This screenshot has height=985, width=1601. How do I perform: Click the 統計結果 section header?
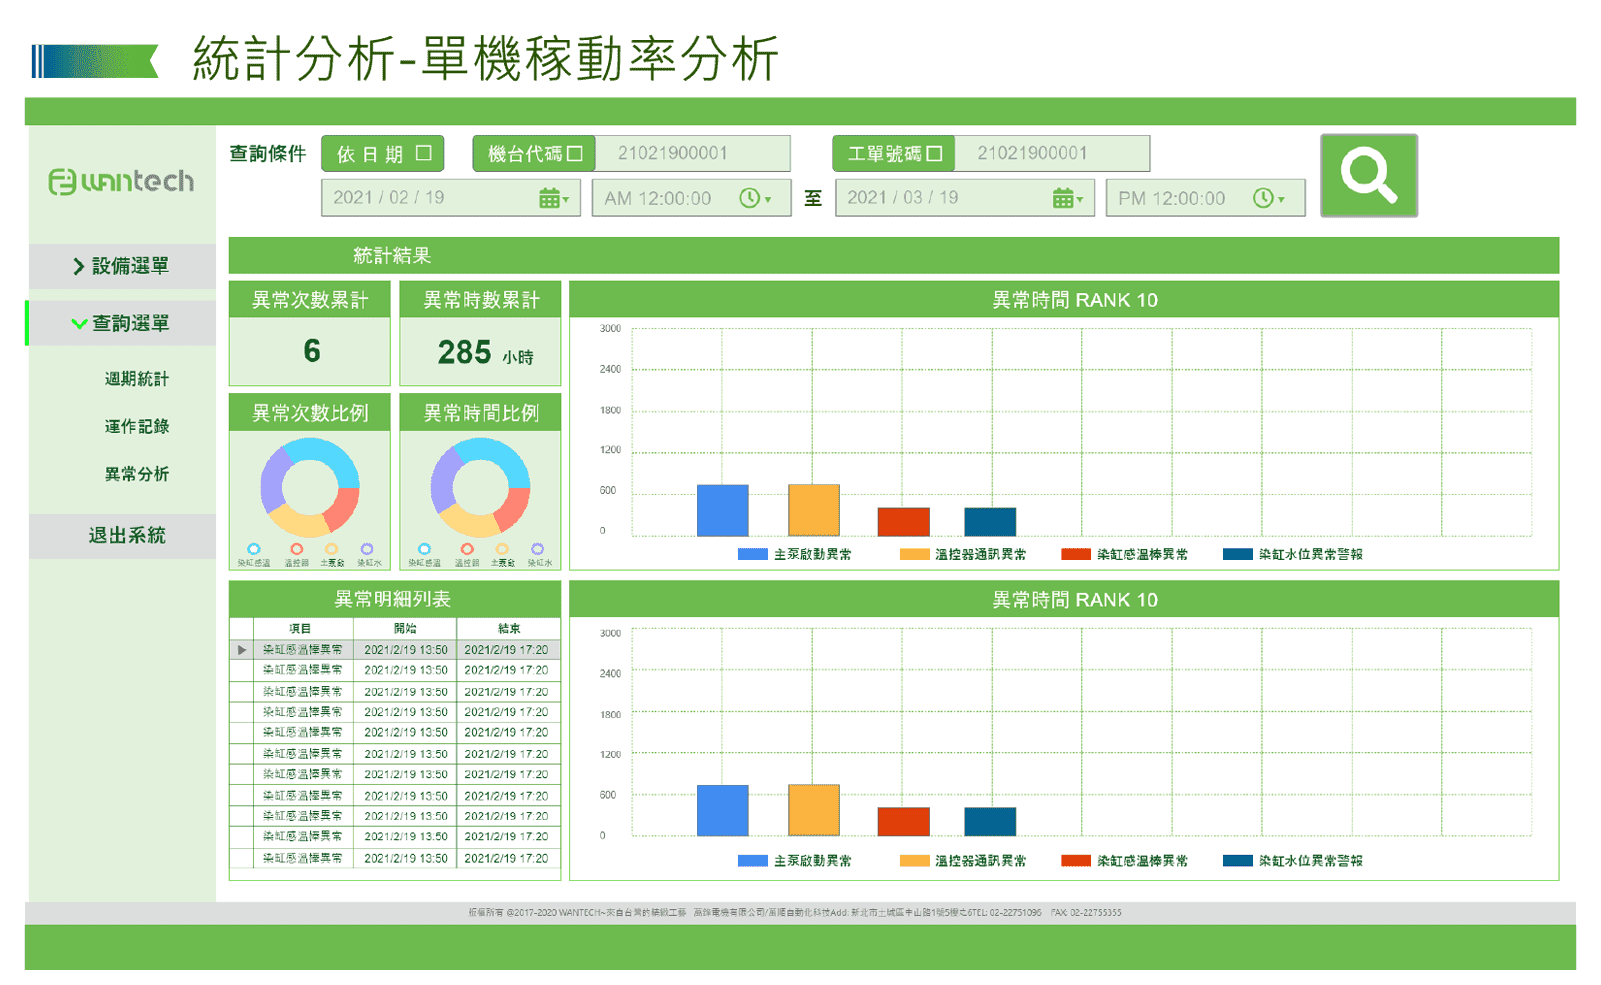click(893, 255)
